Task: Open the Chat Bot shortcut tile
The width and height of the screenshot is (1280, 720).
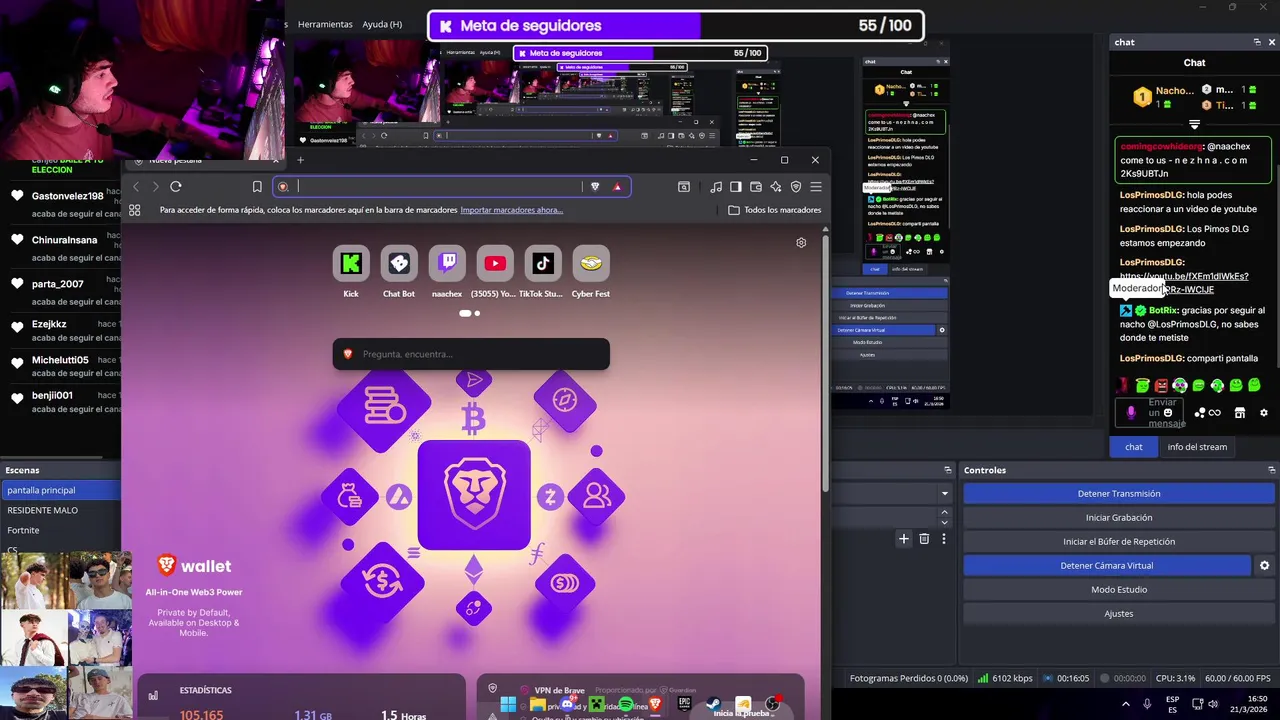Action: (399, 263)
